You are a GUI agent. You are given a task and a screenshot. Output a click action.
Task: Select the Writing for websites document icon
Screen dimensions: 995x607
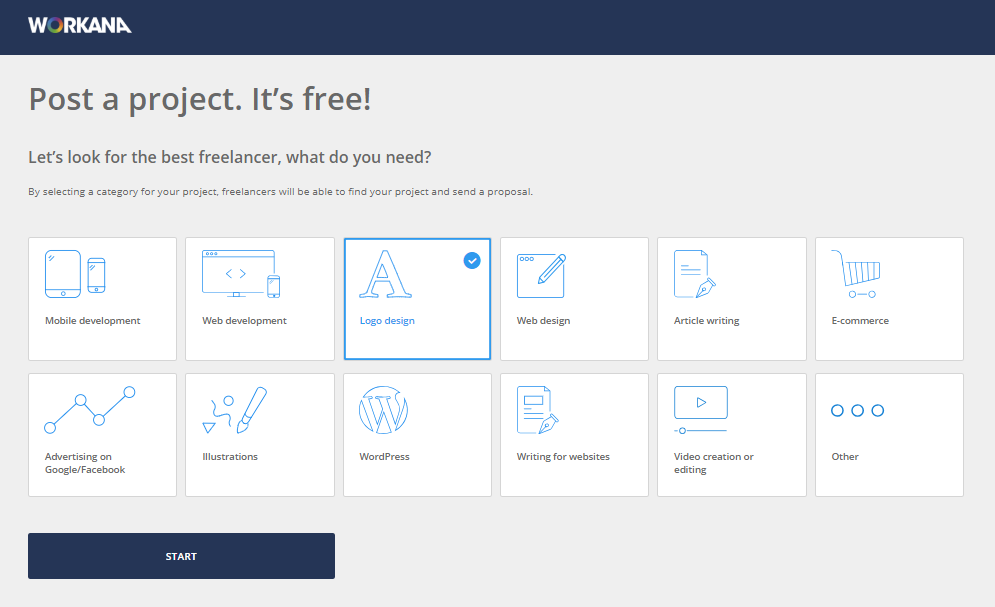point(537,410)
